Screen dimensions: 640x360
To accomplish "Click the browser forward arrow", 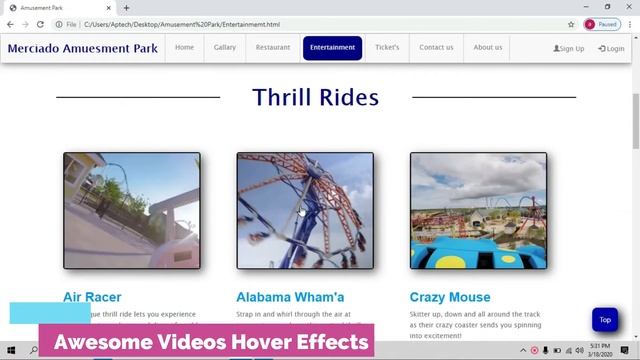I will point(25,24).
